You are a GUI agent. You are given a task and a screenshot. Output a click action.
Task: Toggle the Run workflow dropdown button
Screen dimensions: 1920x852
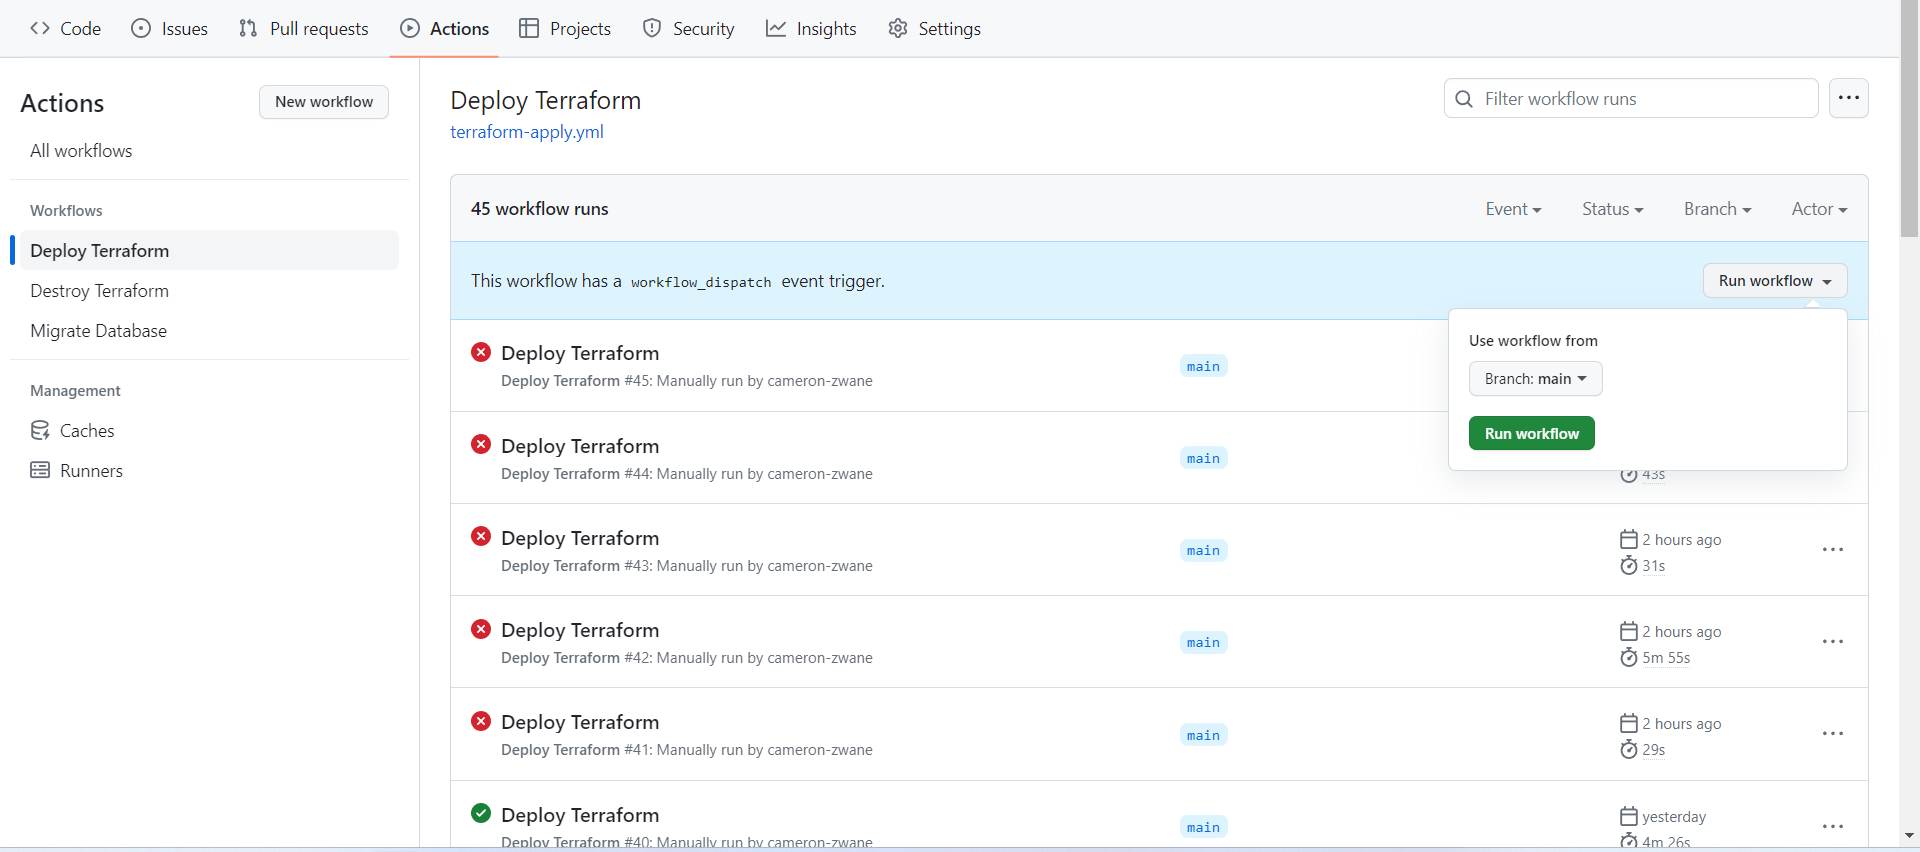point(1775,281)
